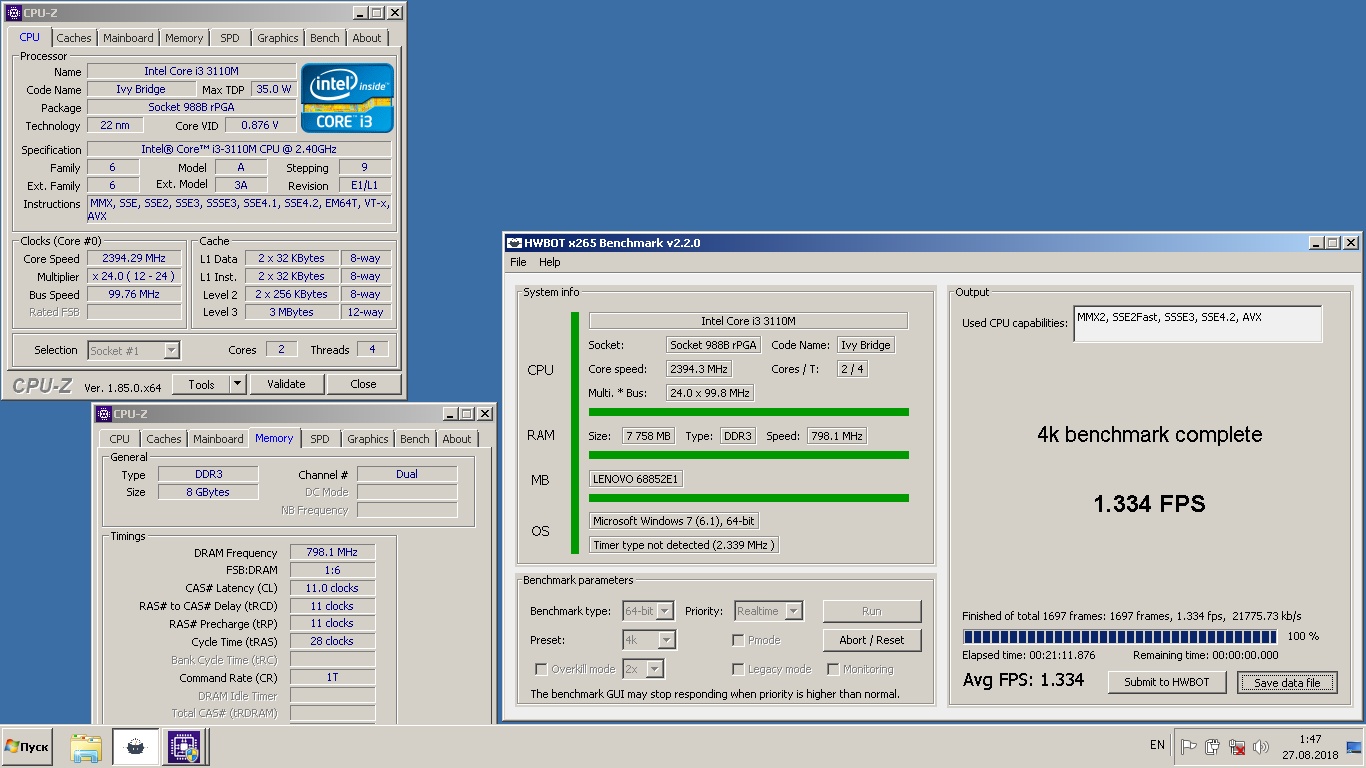
Task: Click the Name field Intel Core i3 3110M
Action: (191, 71)
